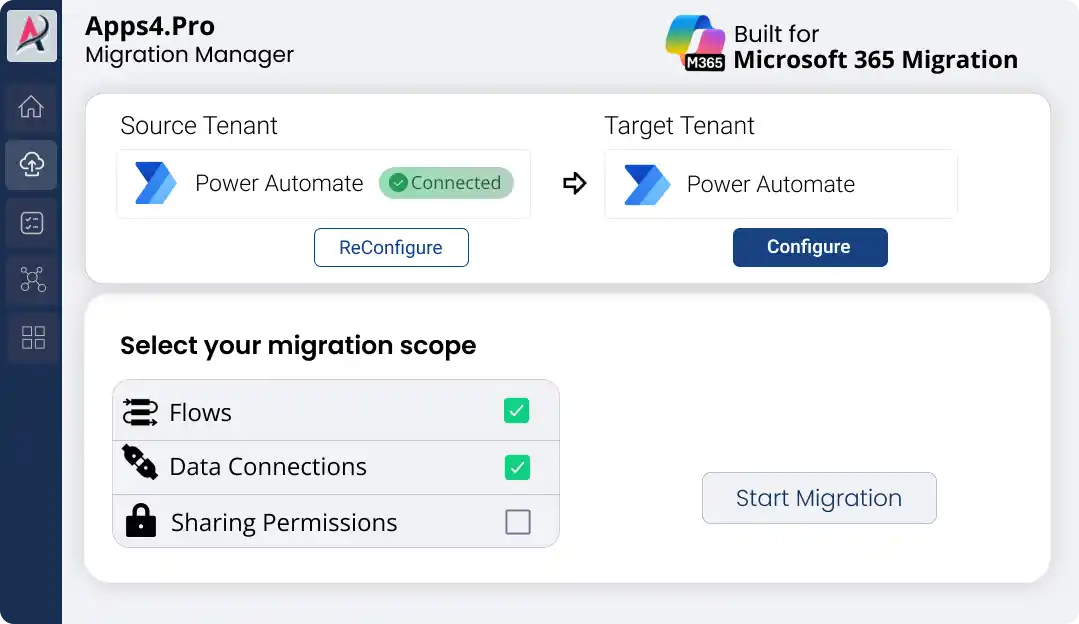Click the Flows row icon

(x=140, y=412)
